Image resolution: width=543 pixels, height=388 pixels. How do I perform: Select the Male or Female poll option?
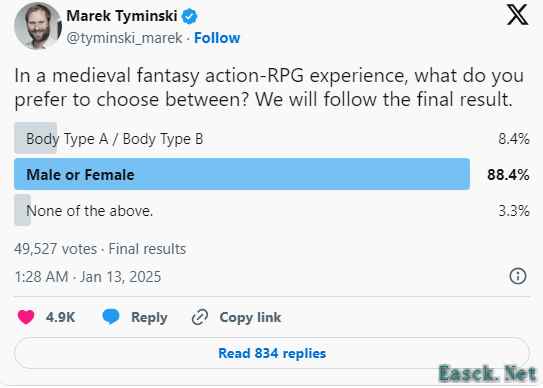(272, 174)
